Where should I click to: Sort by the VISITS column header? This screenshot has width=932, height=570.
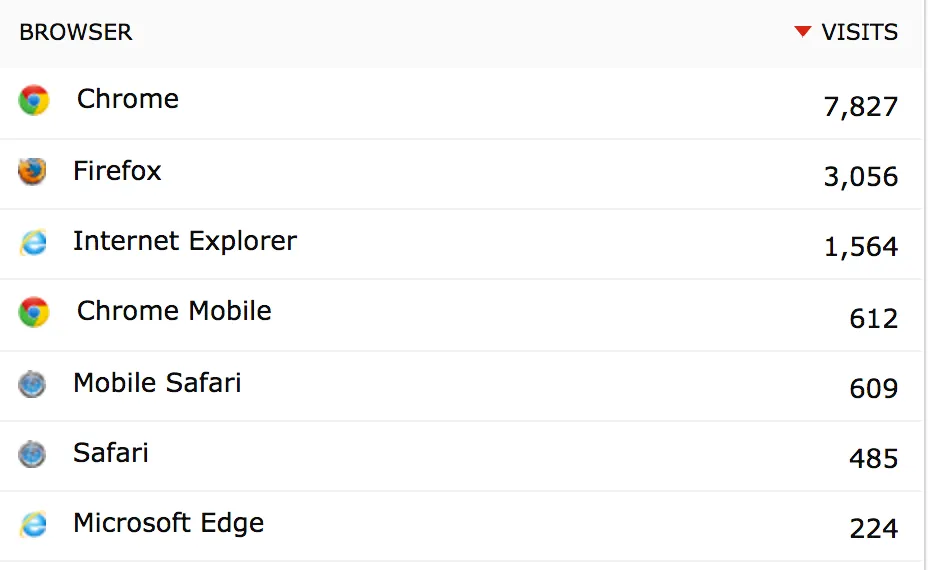859,32
